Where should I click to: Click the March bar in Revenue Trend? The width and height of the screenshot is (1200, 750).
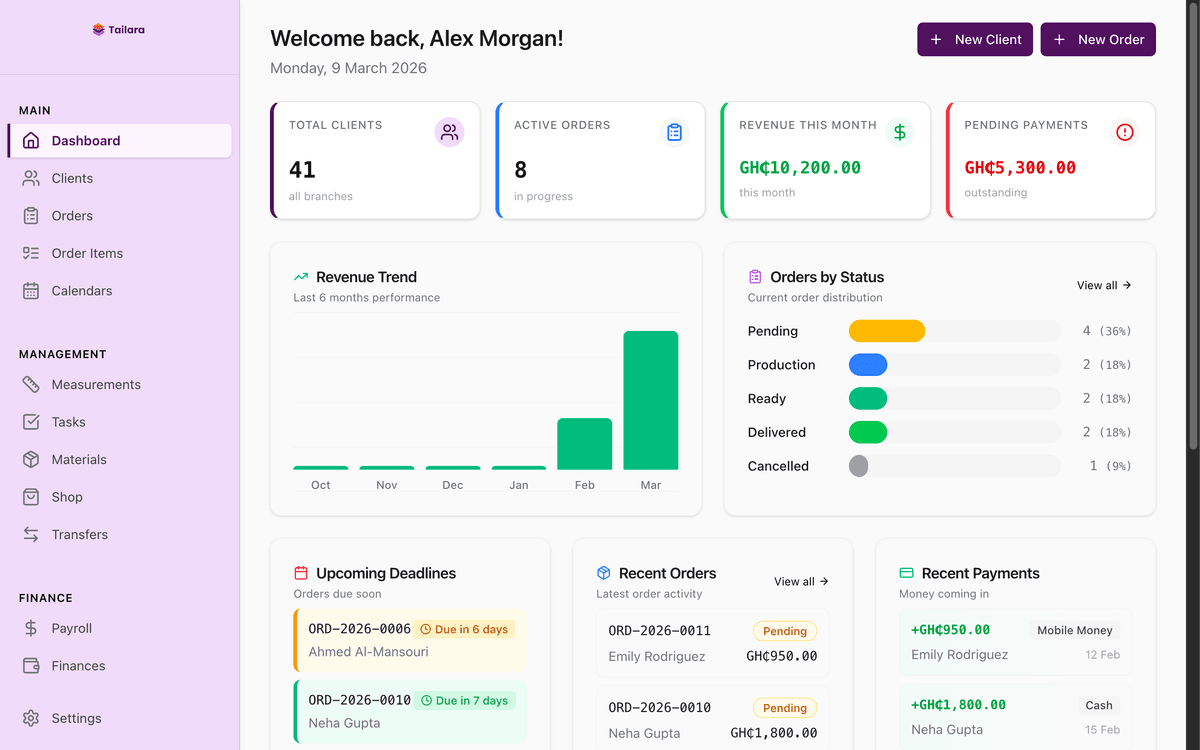coord(650,400)
